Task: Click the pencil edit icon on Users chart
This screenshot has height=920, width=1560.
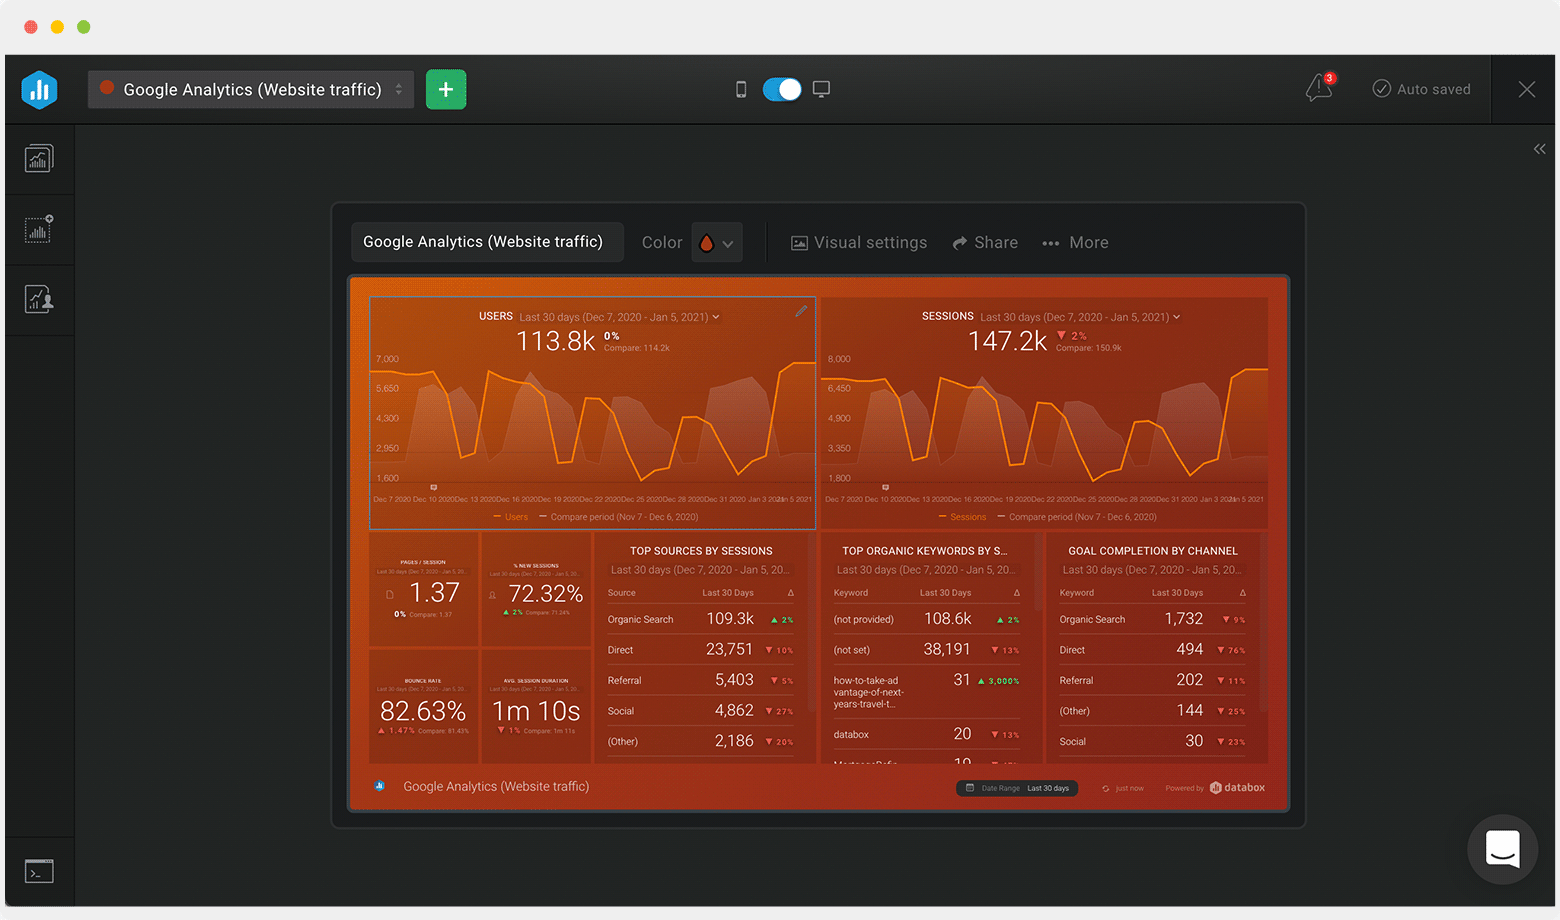Action: (801, 311)
